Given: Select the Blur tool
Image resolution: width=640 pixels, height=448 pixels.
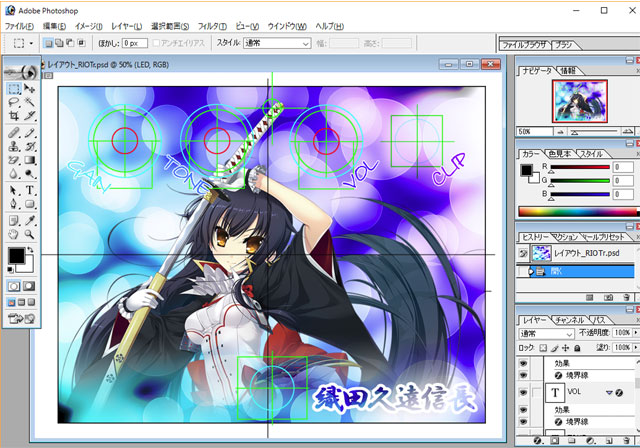Looking at the screenshot, I should click(x=14, y=174).
